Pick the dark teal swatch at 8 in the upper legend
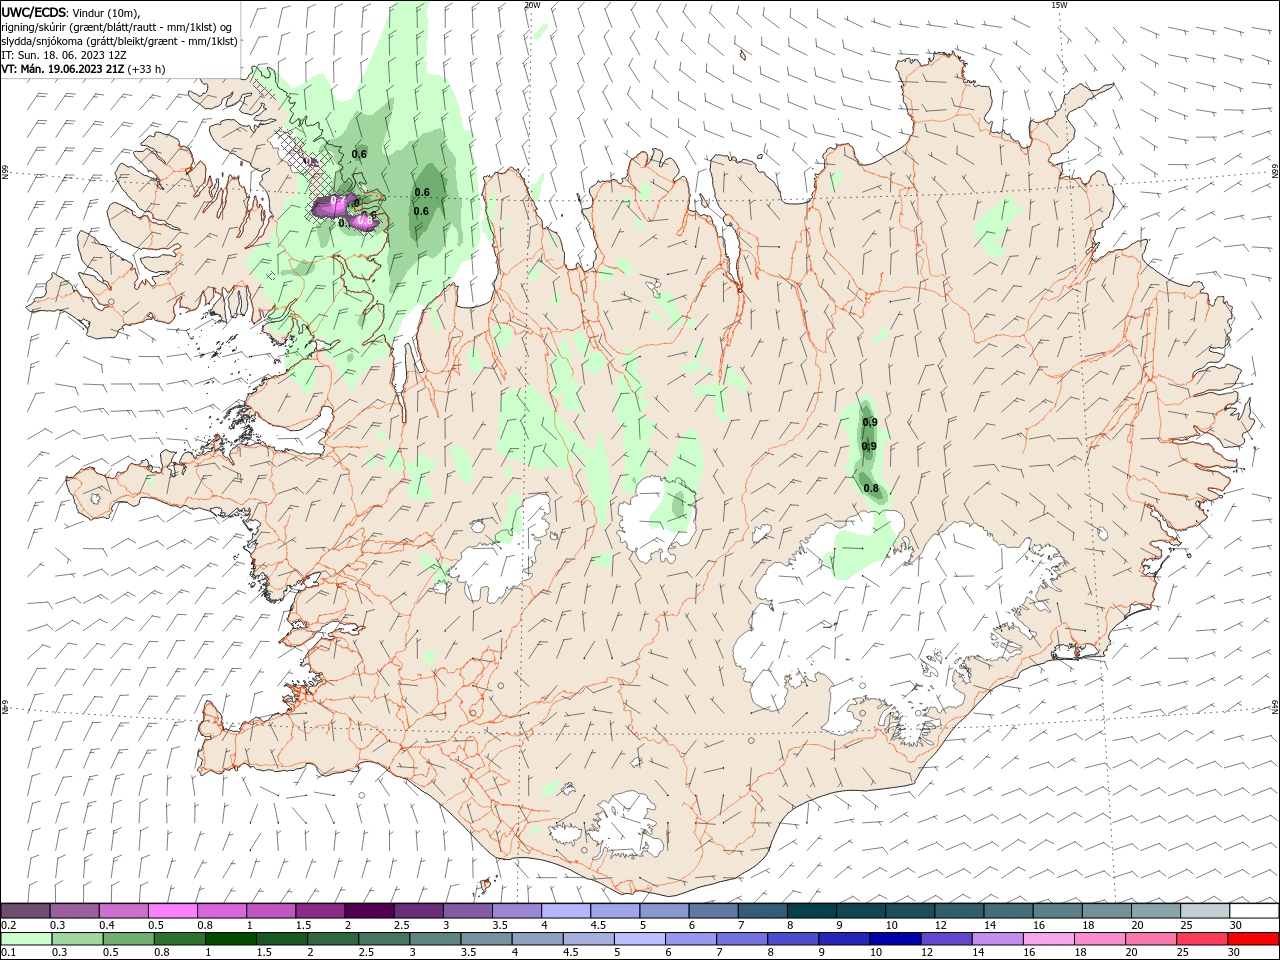The height and width of the screenshot is (960, 1280). coord(811,911)
